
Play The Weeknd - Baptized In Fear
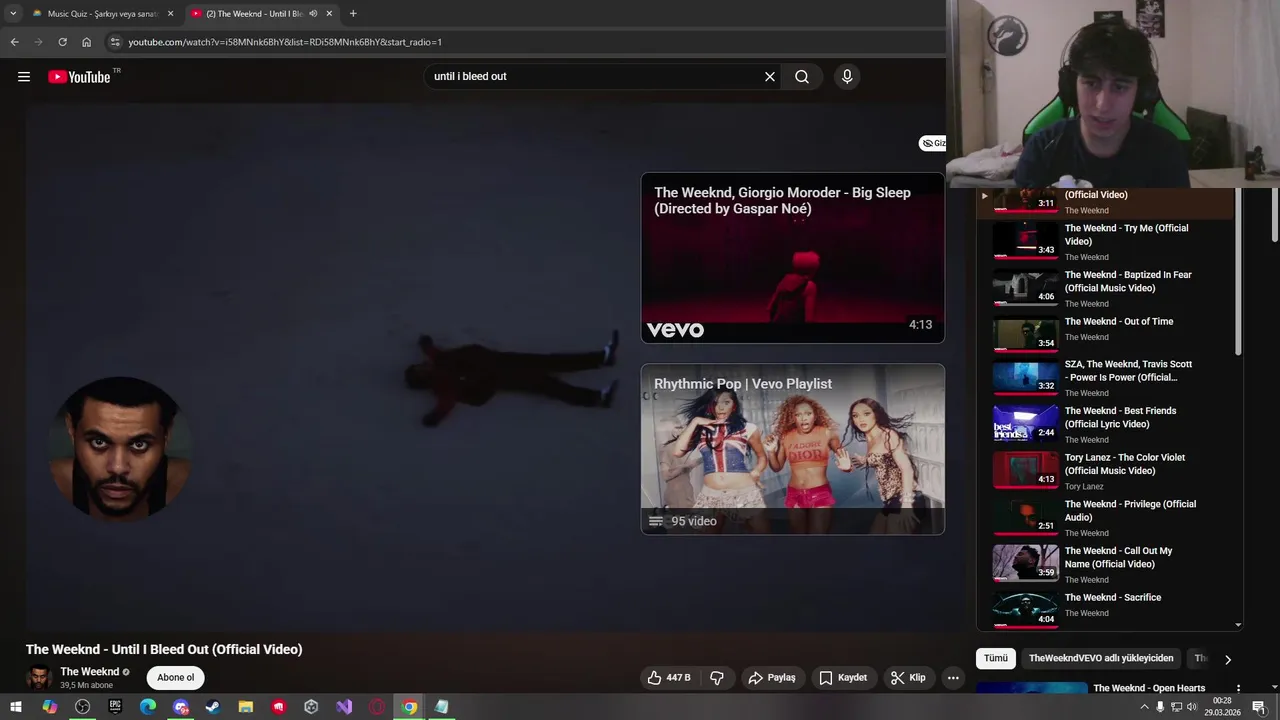tap(1105, 288)
